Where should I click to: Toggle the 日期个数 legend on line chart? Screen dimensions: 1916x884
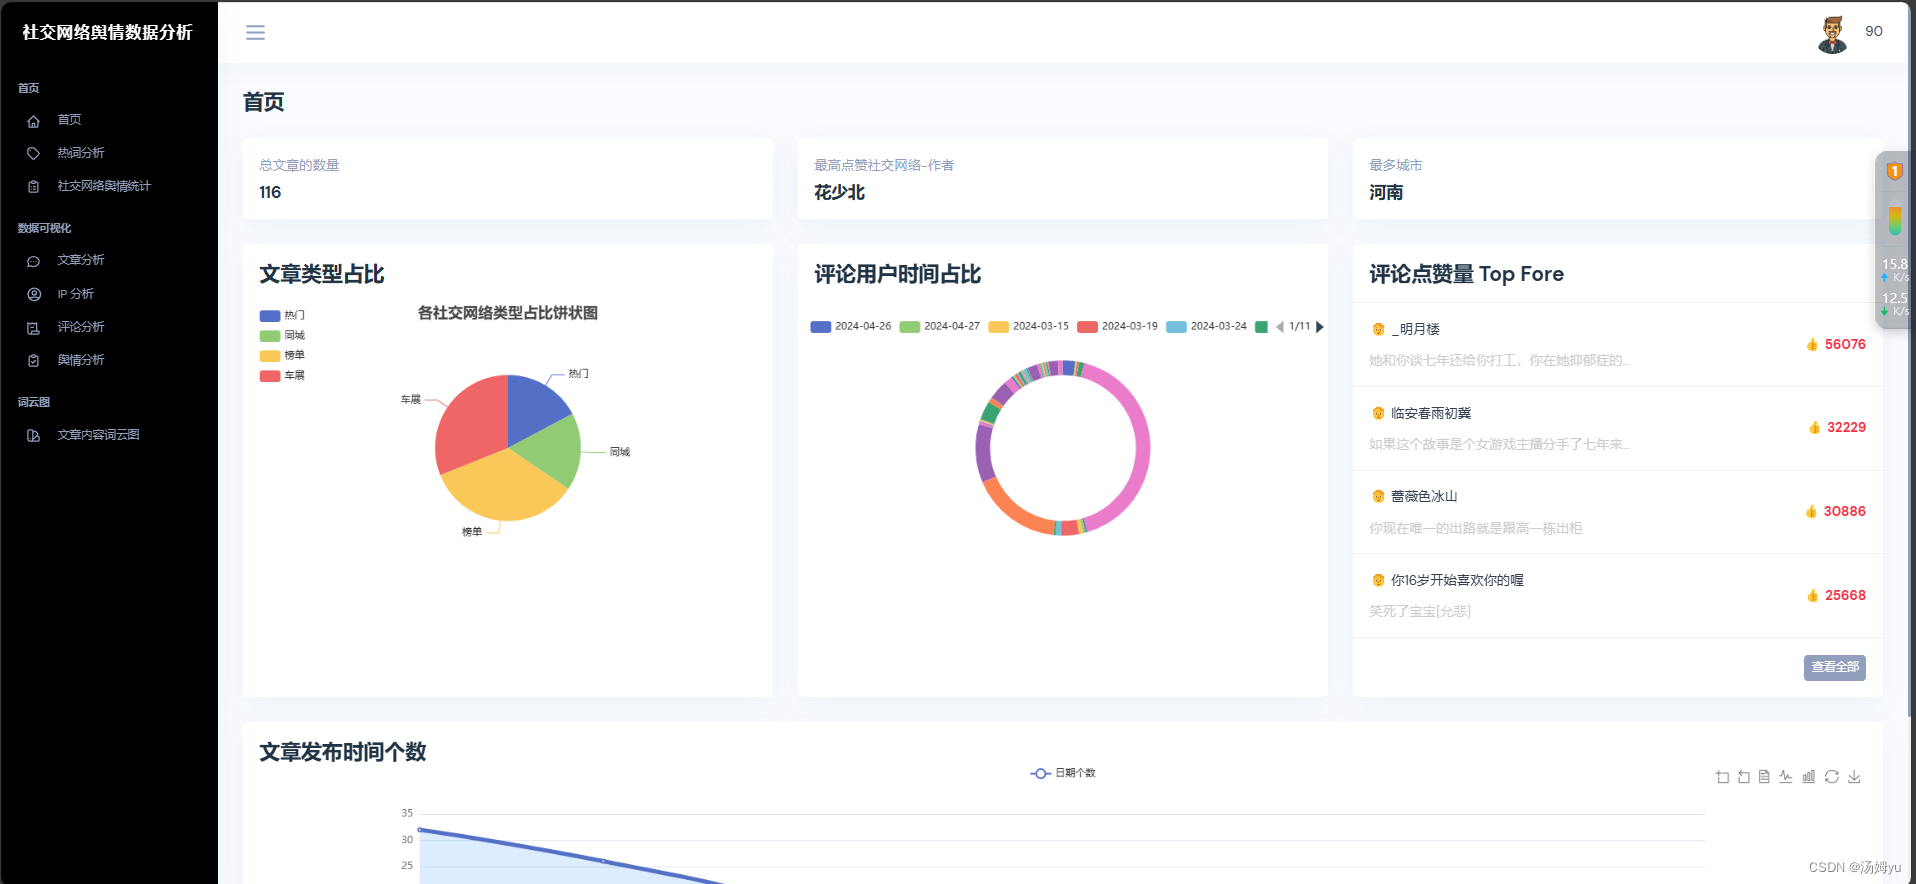pyautogui.click(x=1063, y=773)
